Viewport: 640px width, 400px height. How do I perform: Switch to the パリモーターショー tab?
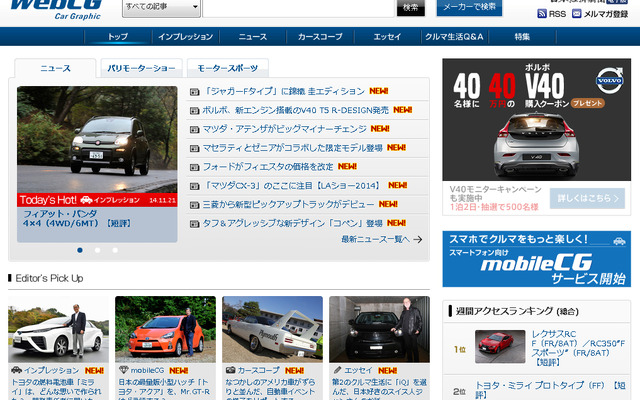tap(141, 68)
